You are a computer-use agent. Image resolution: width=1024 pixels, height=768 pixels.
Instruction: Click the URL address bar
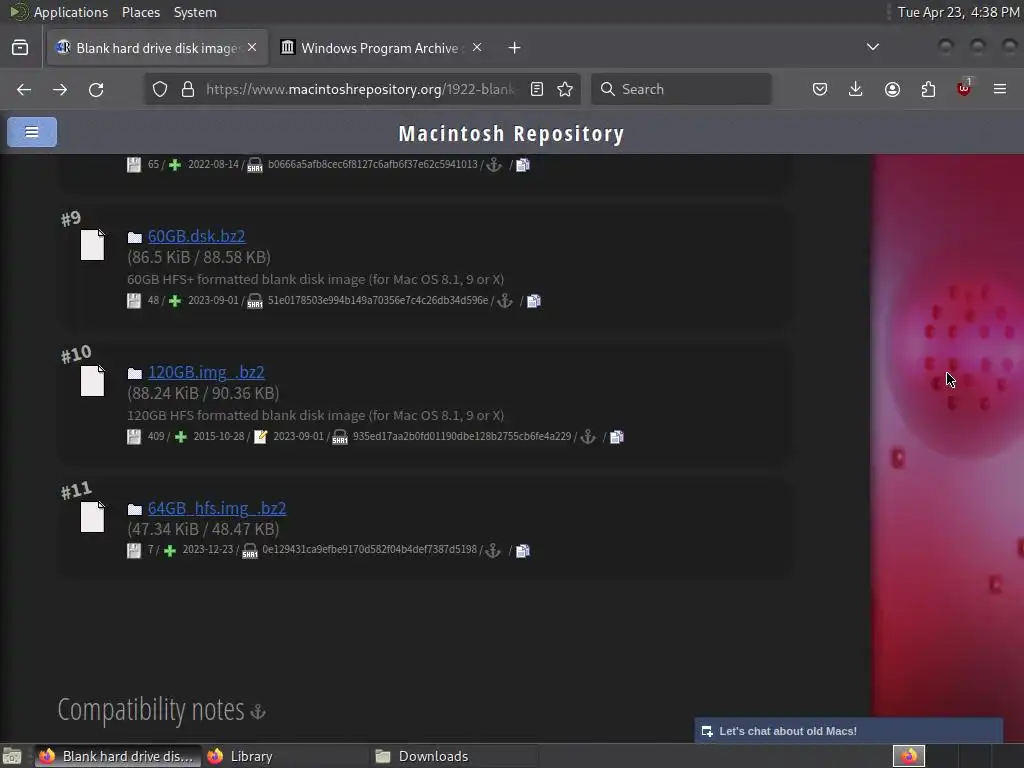360,89
